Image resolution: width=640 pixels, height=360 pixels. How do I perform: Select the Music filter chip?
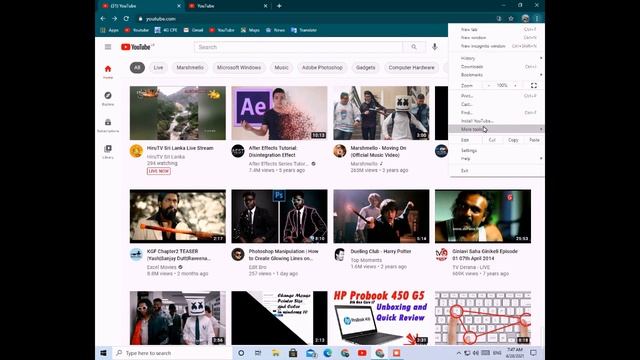pos(281,67)
